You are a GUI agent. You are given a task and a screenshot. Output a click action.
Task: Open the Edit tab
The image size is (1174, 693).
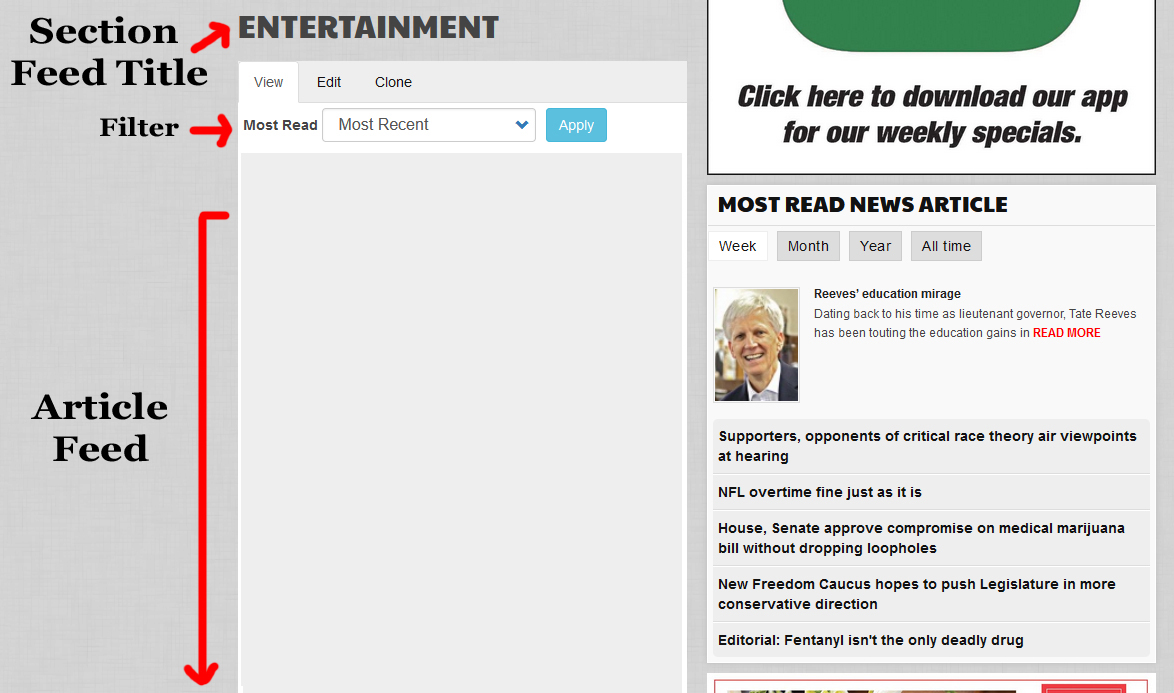coord(329,82)
